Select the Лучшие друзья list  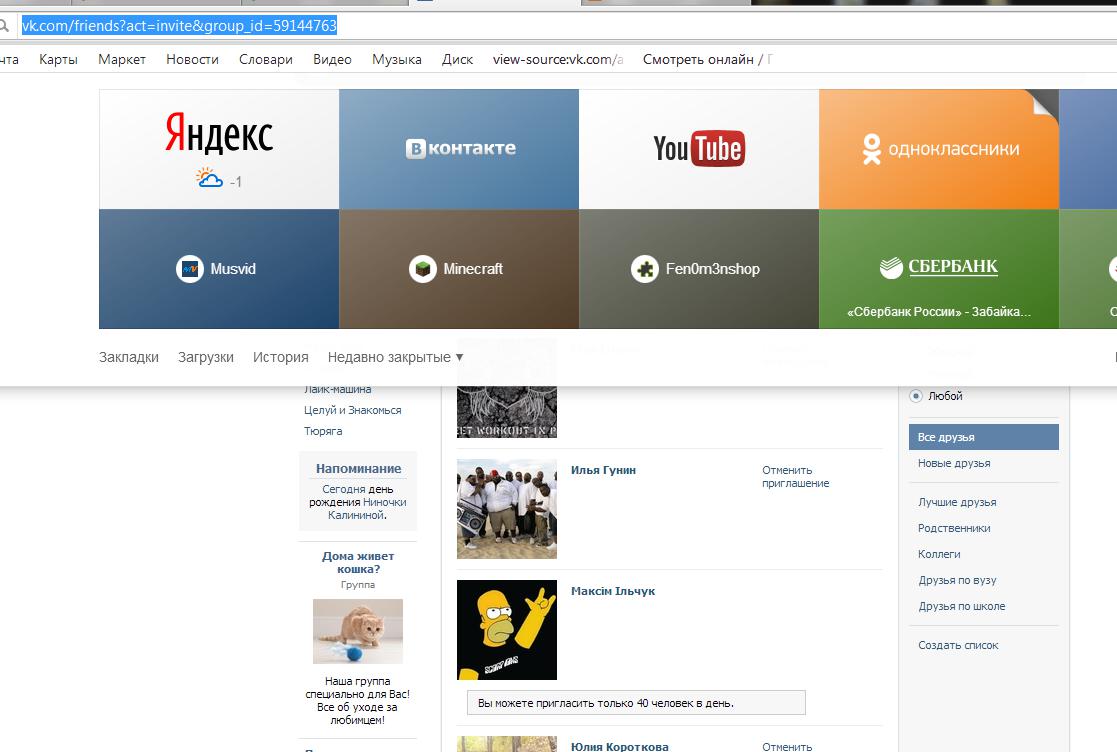point(957,503)
